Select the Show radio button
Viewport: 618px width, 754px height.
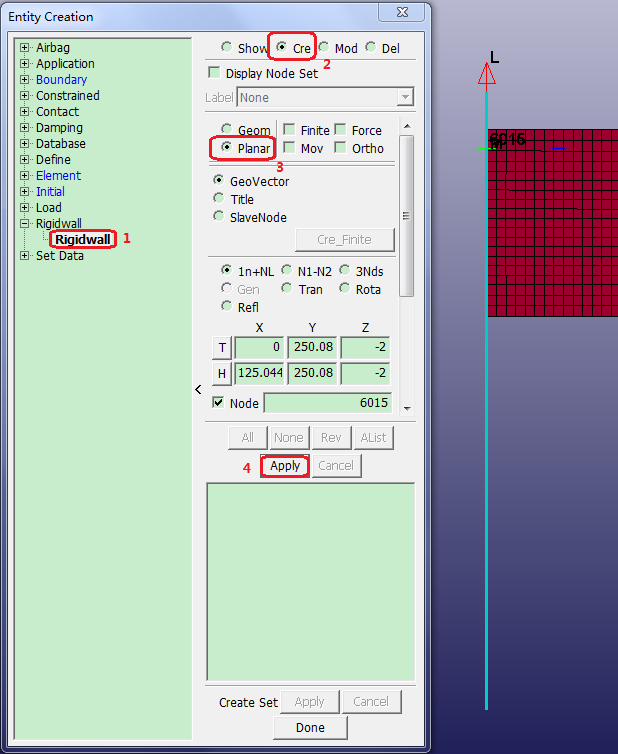click(227, 47)
